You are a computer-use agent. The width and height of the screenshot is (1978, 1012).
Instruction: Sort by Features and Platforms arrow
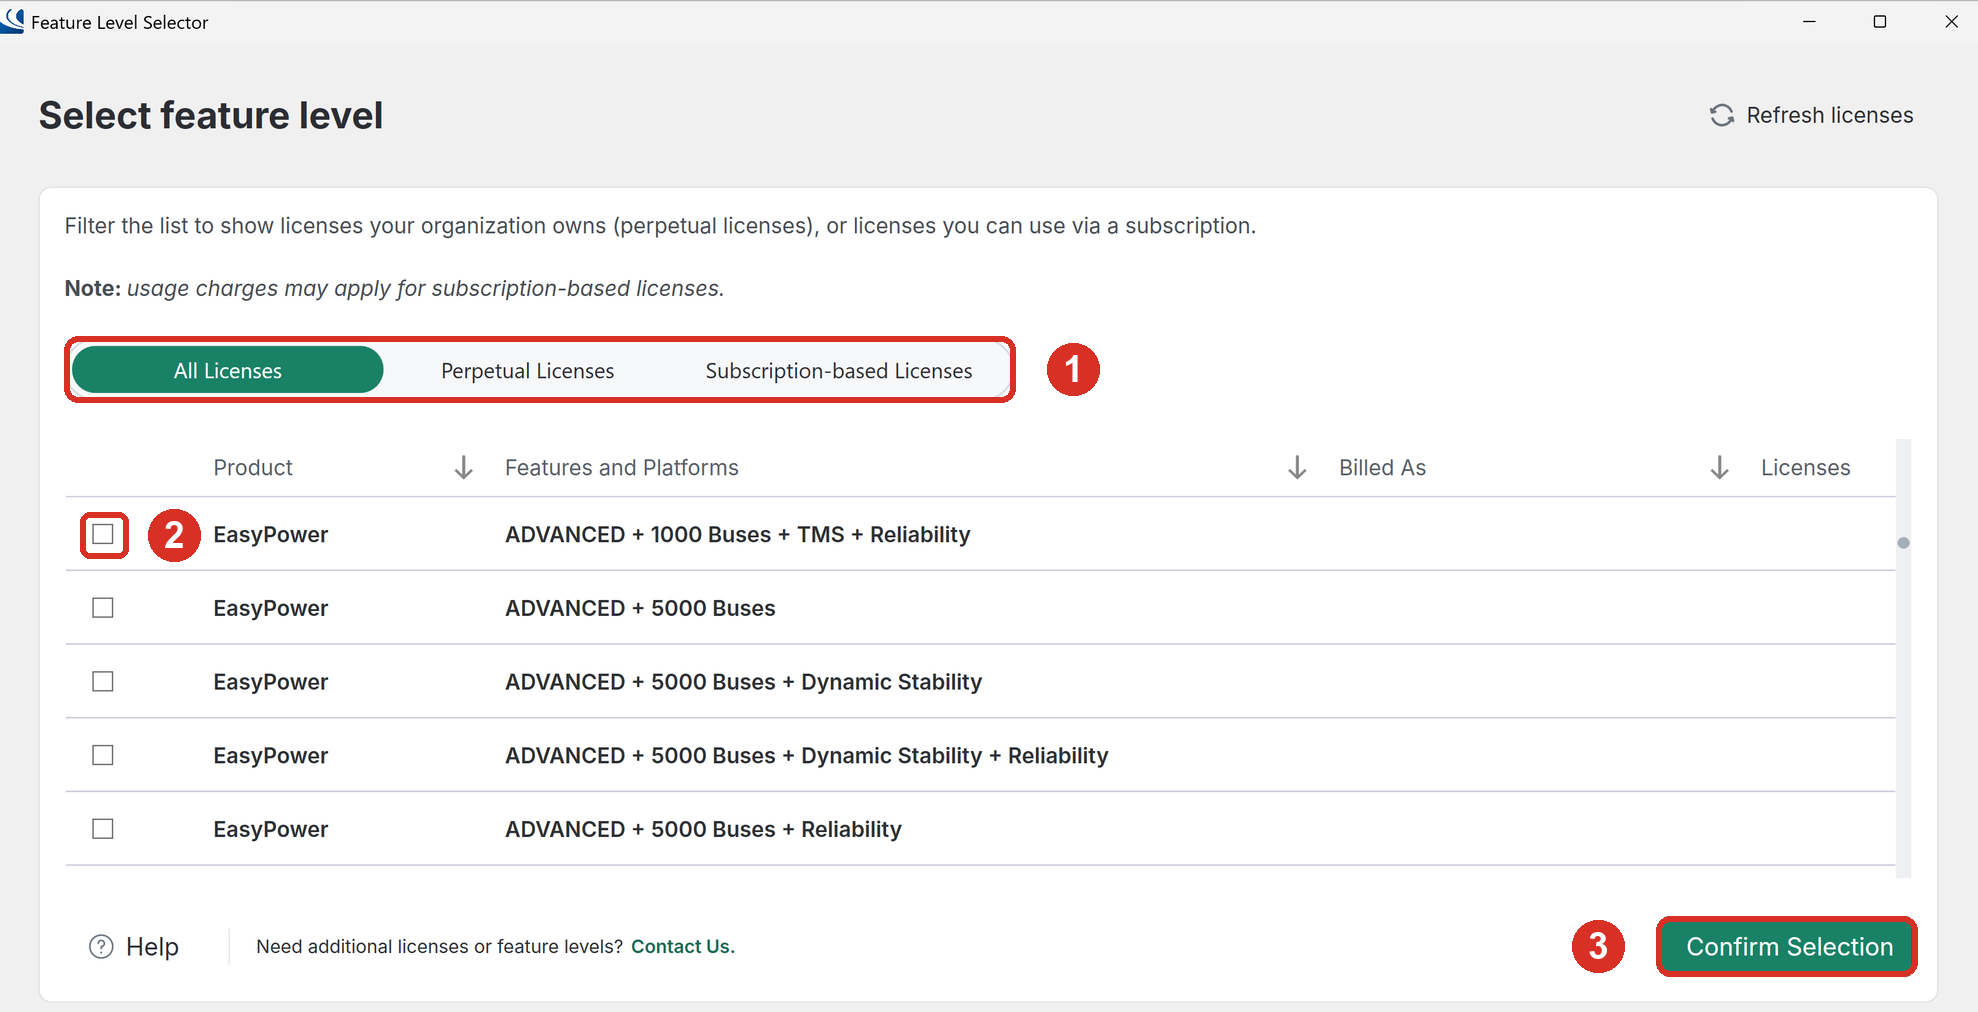click(x=1297, y=467)
